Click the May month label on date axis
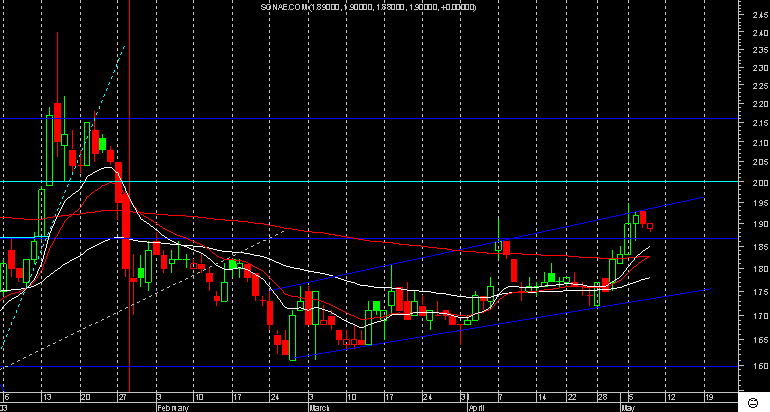 (628, 408)
